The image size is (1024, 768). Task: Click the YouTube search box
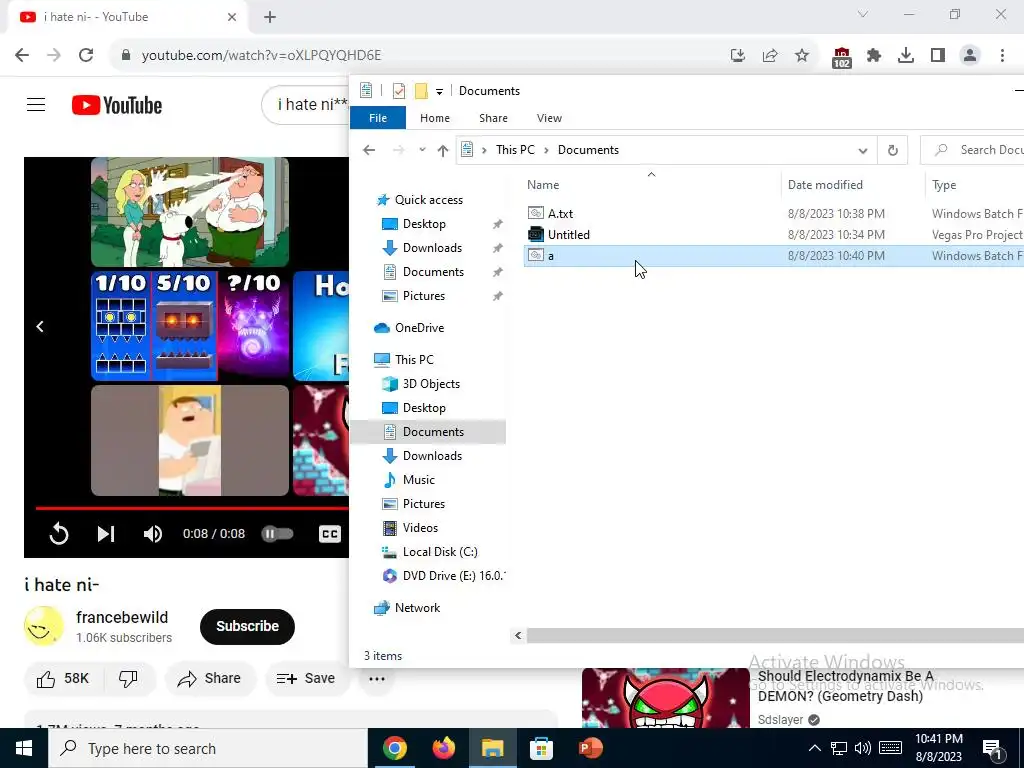[306, 104]
